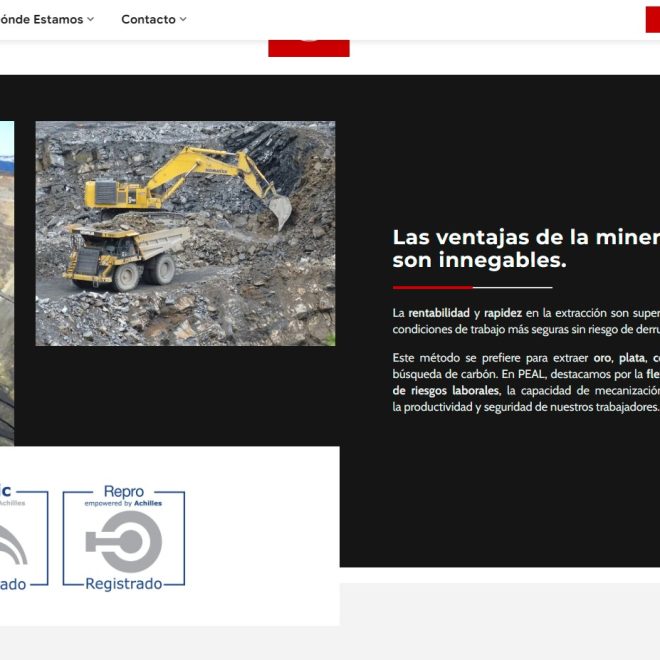Click the red button below the navigation bar

[x=308, y=47]
